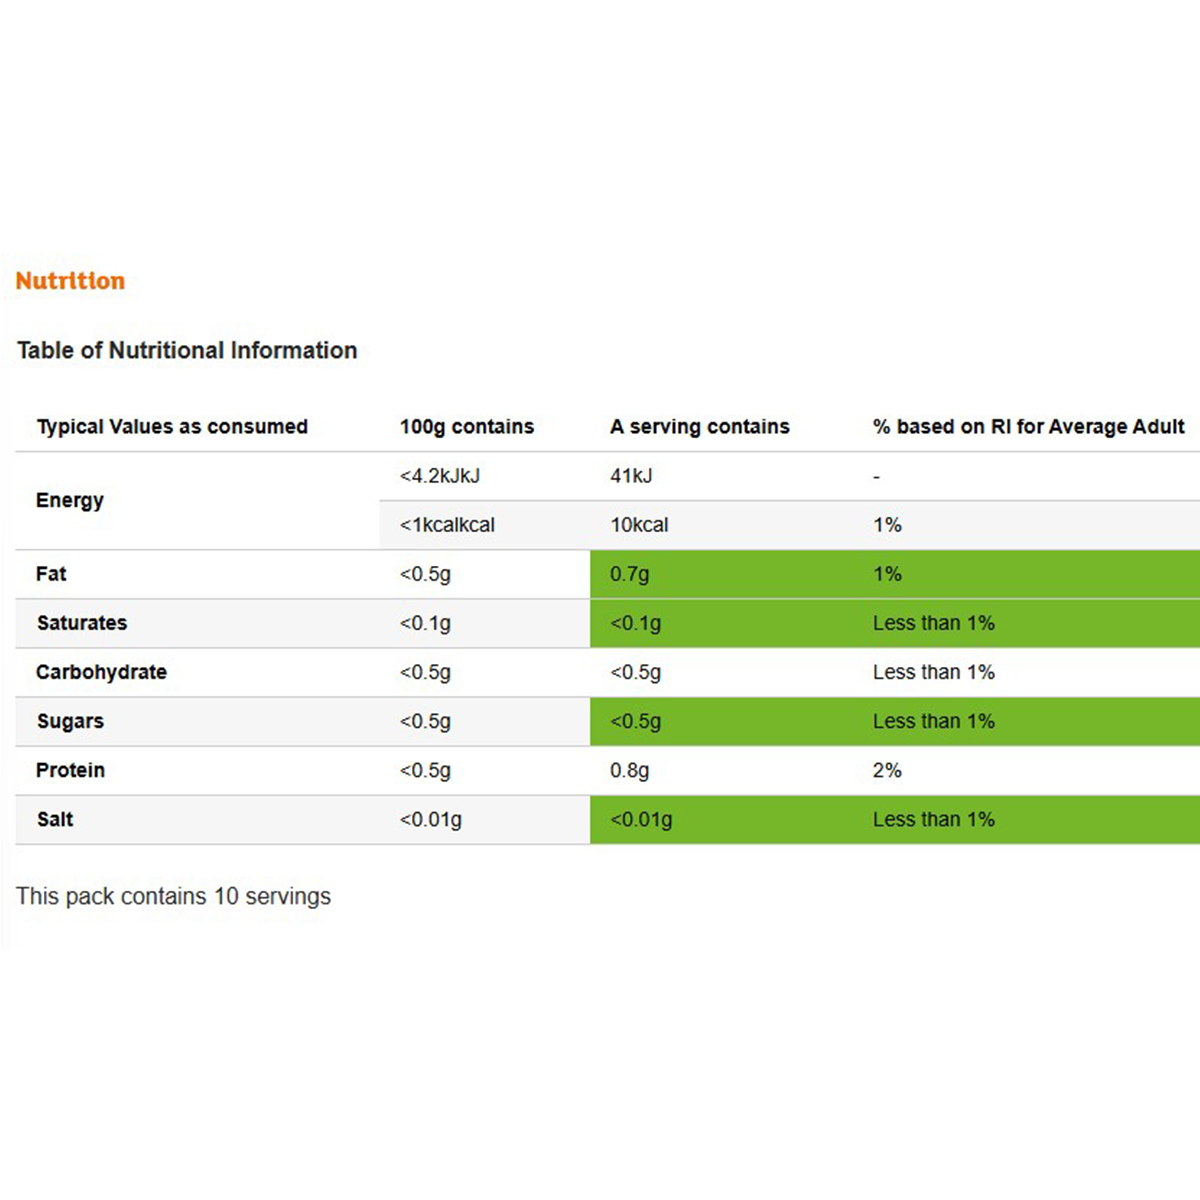Click the 10kcal serving value
The width and height of the screenshot is (1200, 1200).
[639, 525]
